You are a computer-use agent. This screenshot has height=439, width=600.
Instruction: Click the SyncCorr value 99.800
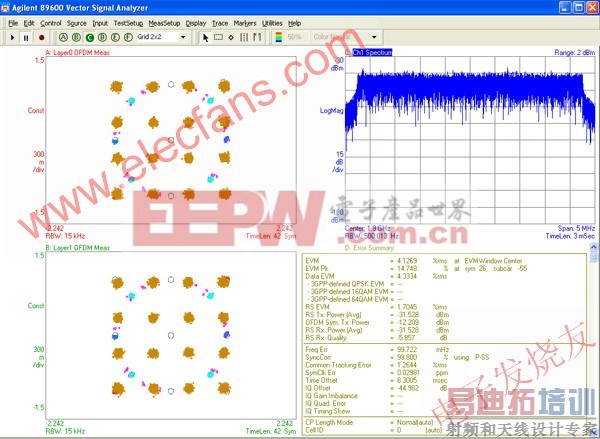[x=407, y=357]
